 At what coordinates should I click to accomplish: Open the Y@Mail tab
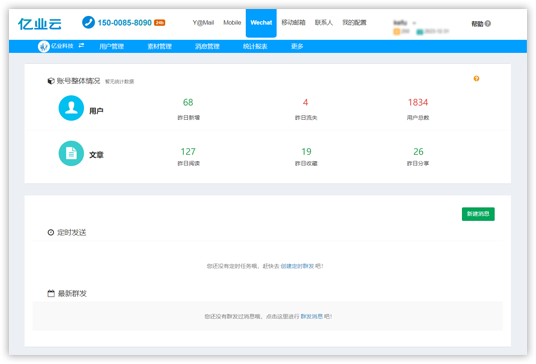(203, 23)
